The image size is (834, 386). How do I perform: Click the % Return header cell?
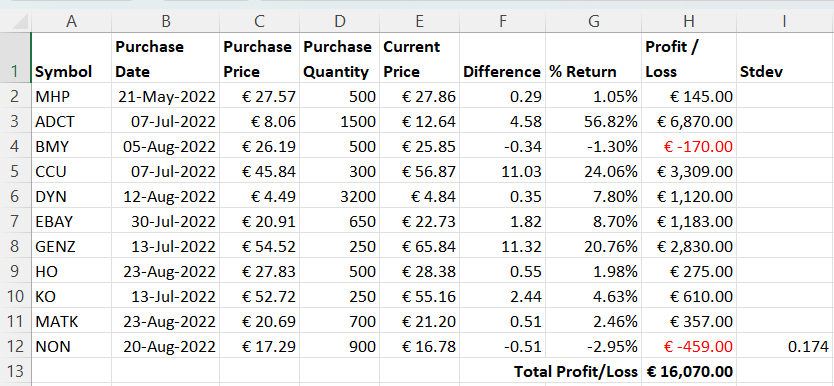(594, 58)
